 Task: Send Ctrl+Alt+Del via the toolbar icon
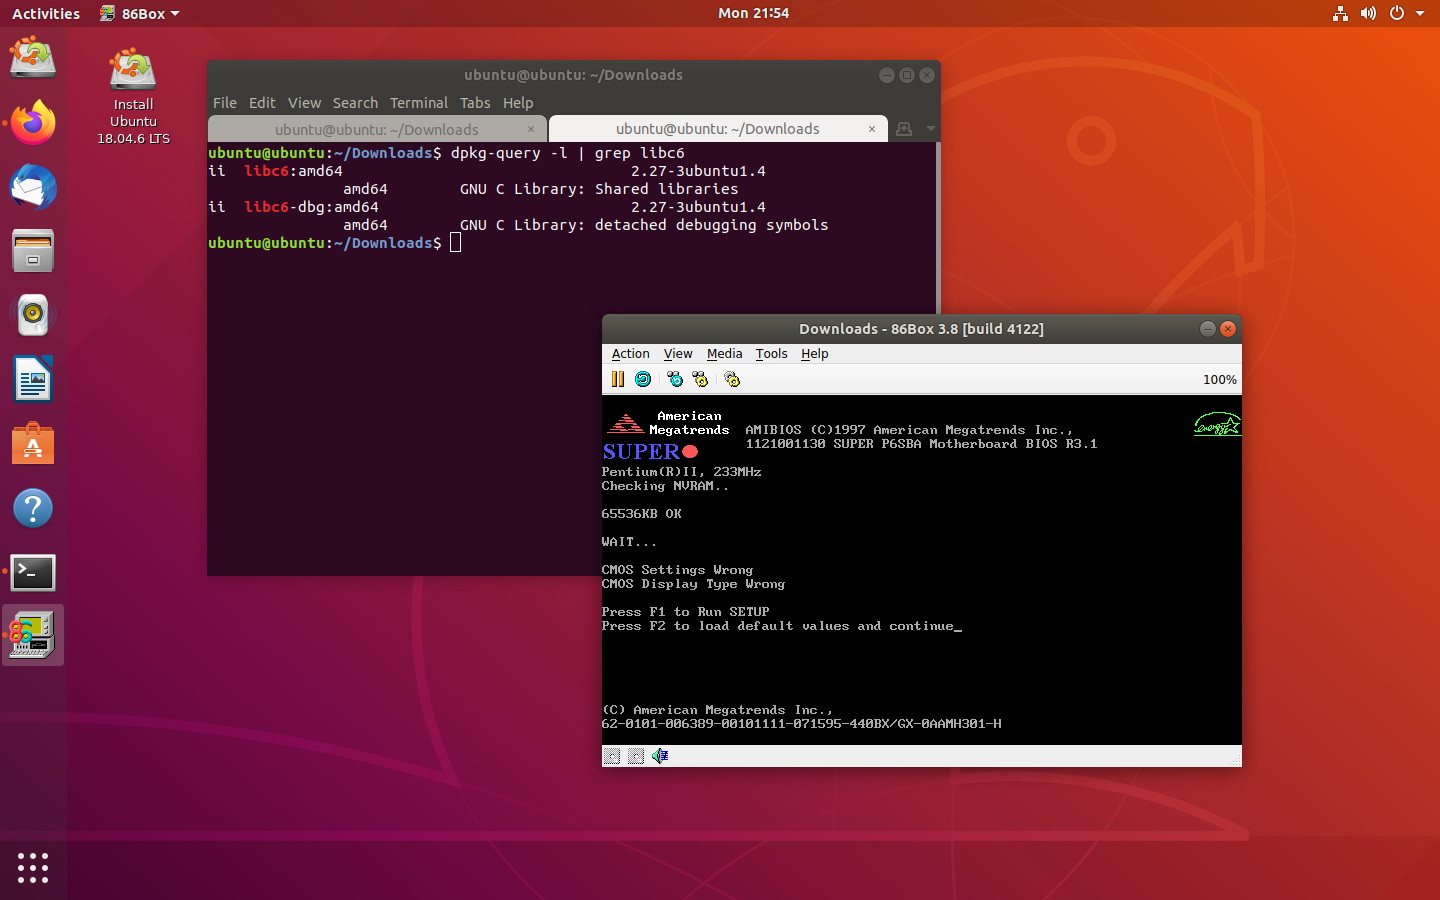click(x=675, y=379)
